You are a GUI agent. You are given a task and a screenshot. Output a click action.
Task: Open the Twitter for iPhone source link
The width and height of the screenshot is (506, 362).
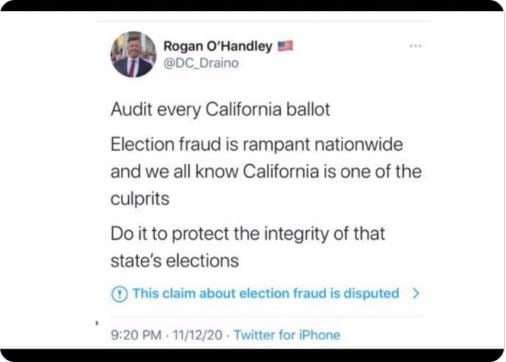(287, 335)
